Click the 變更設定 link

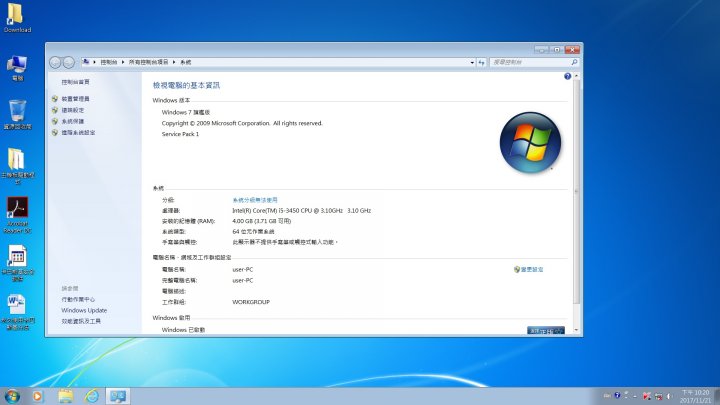[532, 270]
